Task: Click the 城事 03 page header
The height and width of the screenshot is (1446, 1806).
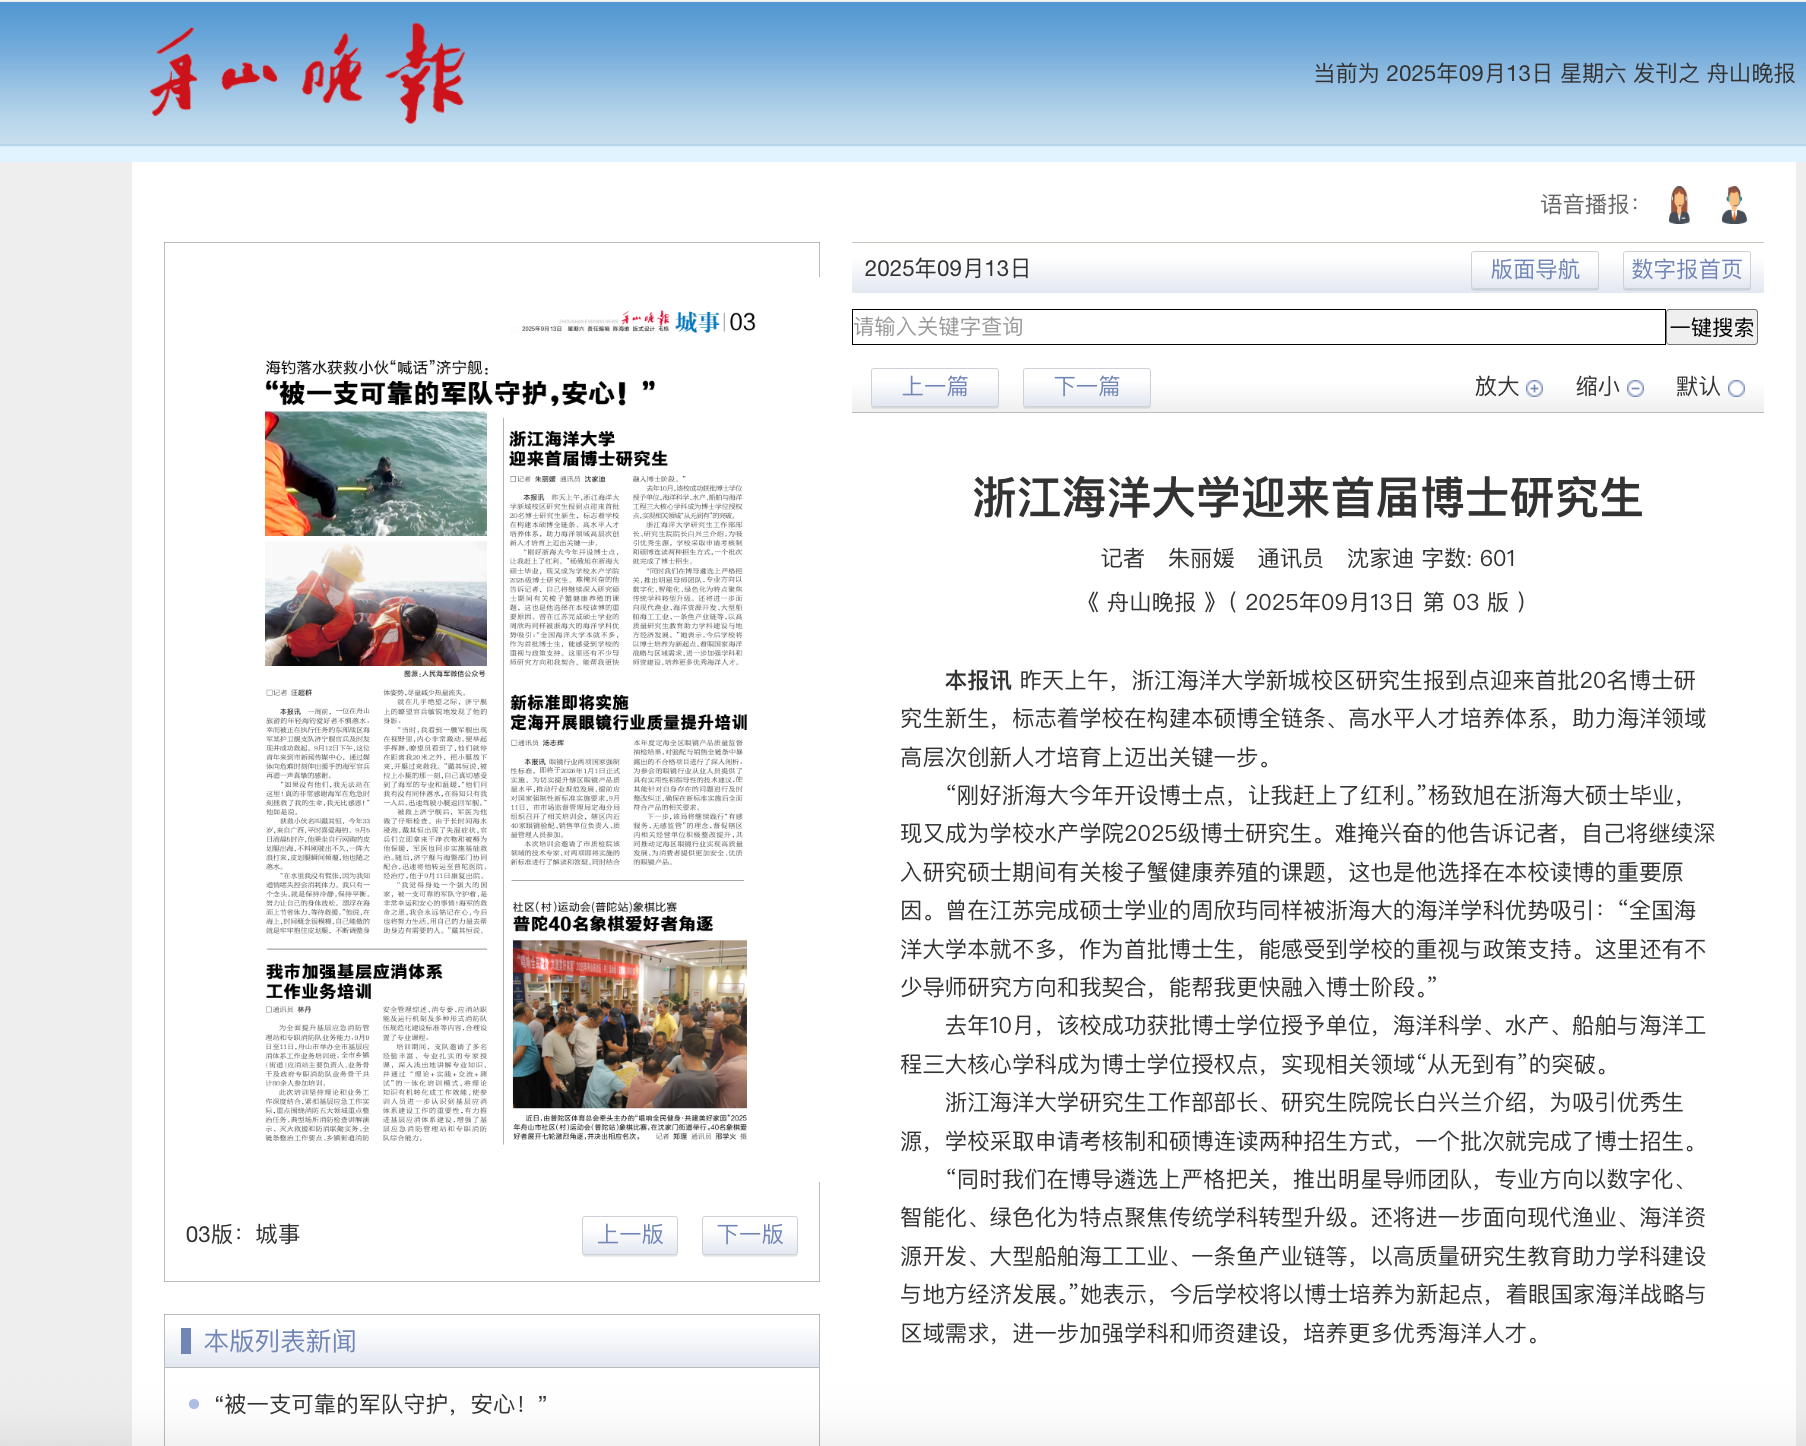Action: click(715, 322)
